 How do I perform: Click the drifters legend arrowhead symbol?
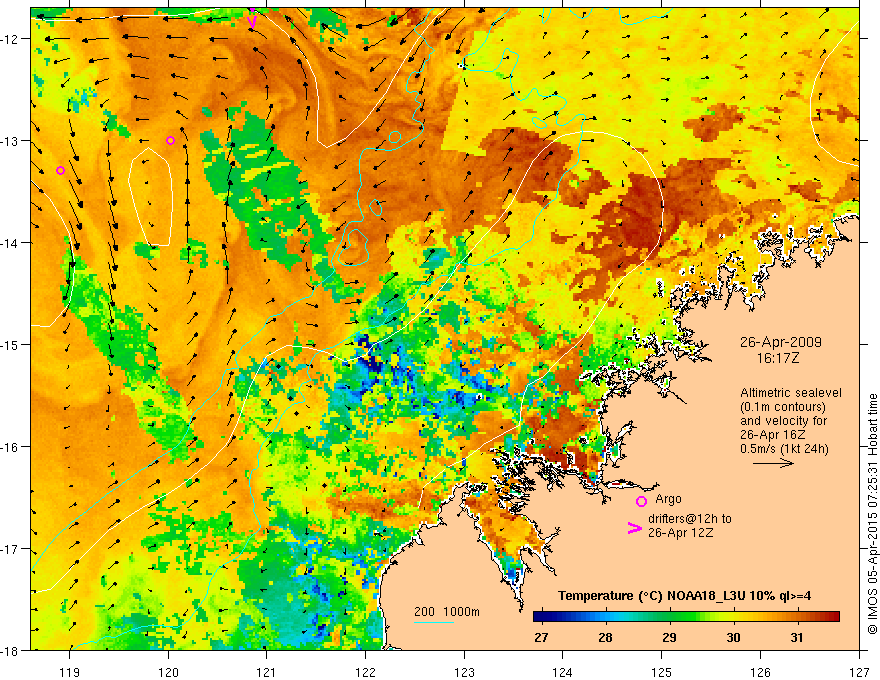(635, 528)
